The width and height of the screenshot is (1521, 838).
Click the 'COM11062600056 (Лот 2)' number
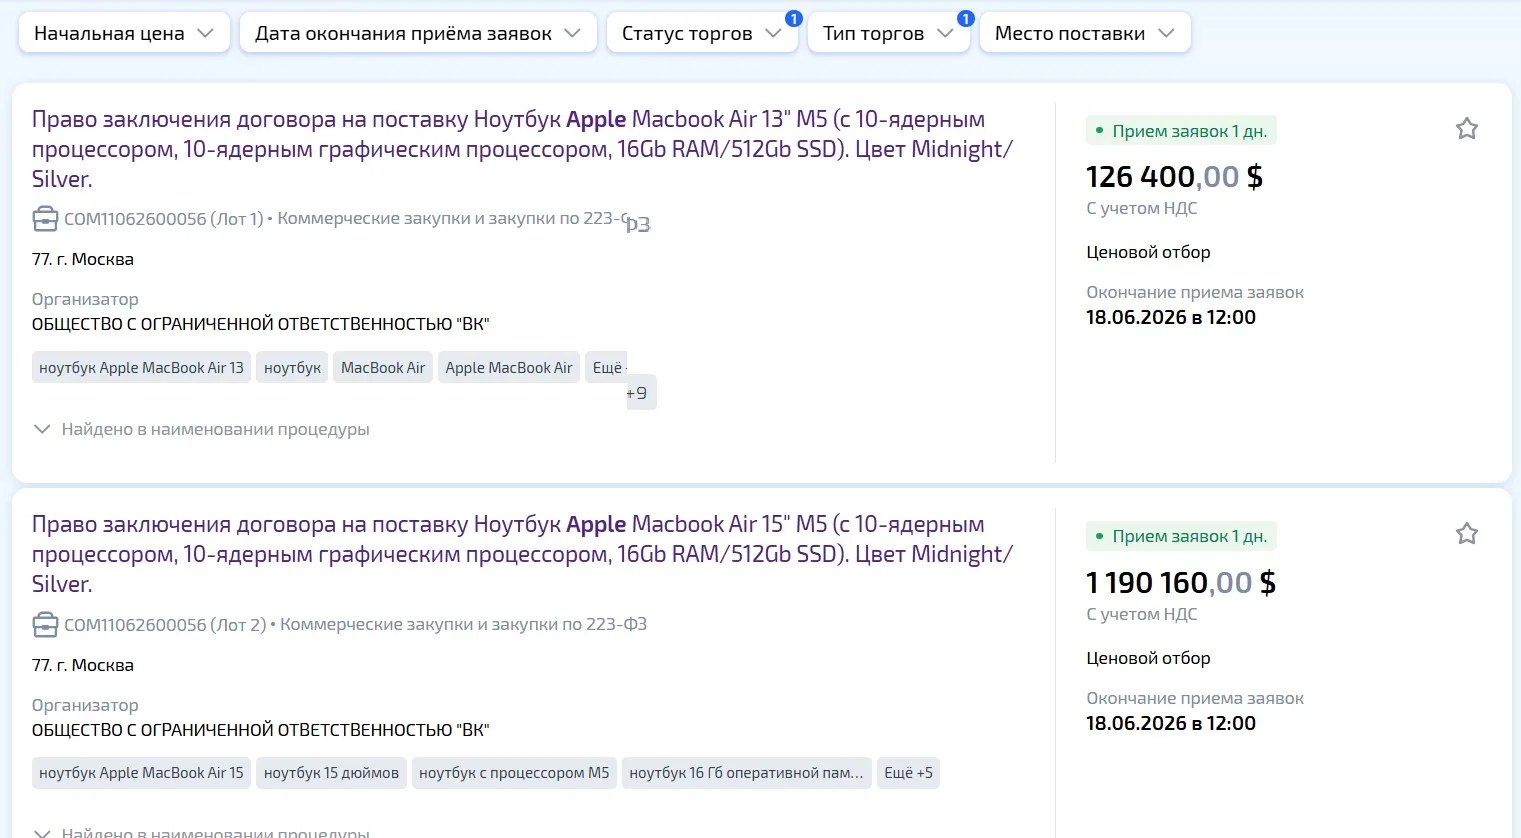165,625
